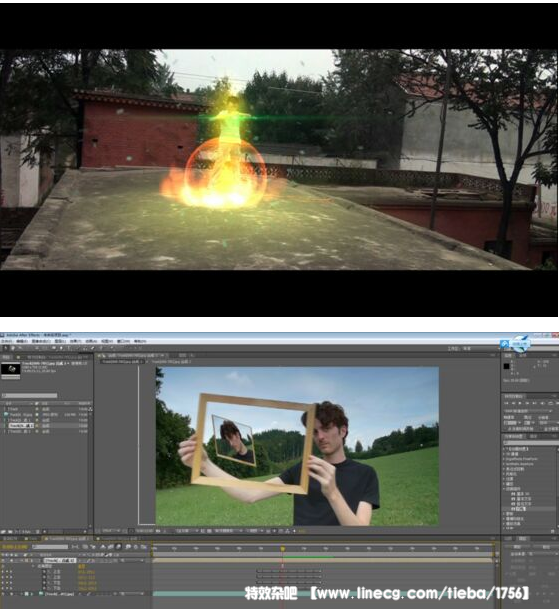The width and height of the screenshot is (559, 610).
Task: Select the 基本 3D effect
Action: click(520, 494)
